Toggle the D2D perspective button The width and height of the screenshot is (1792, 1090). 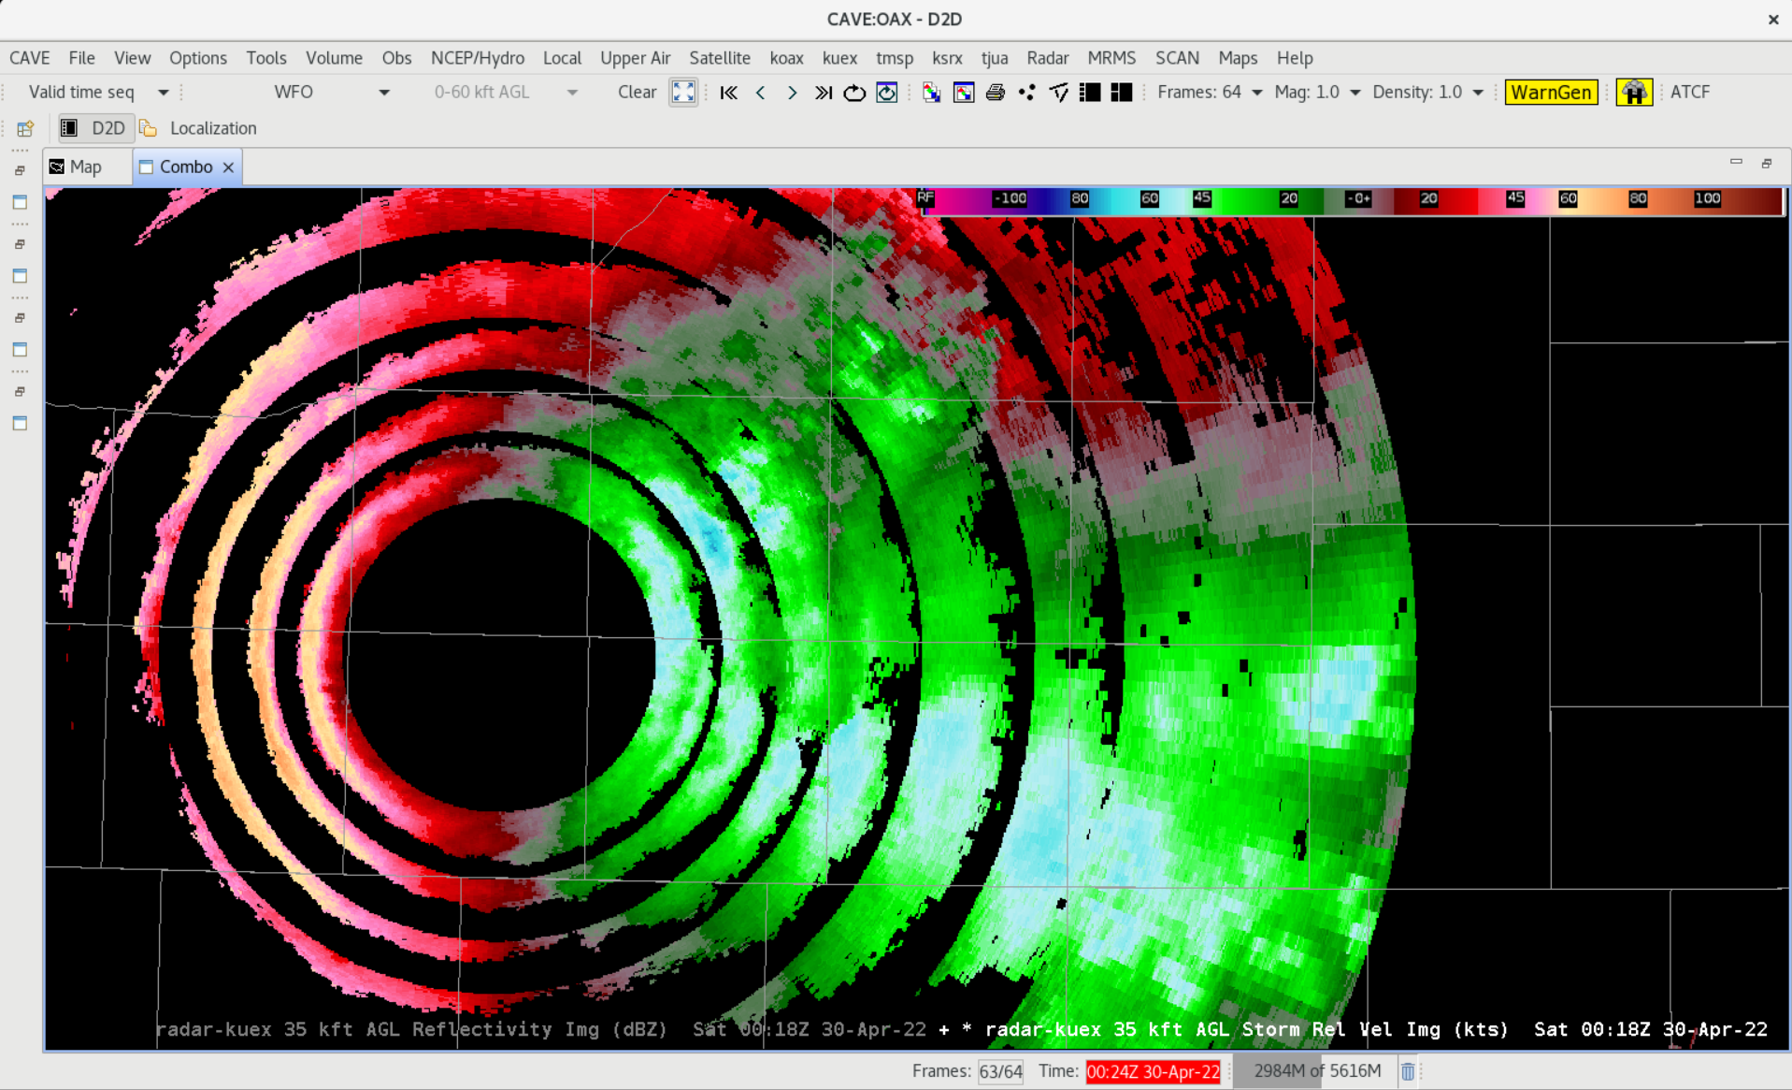click(94, 128)
